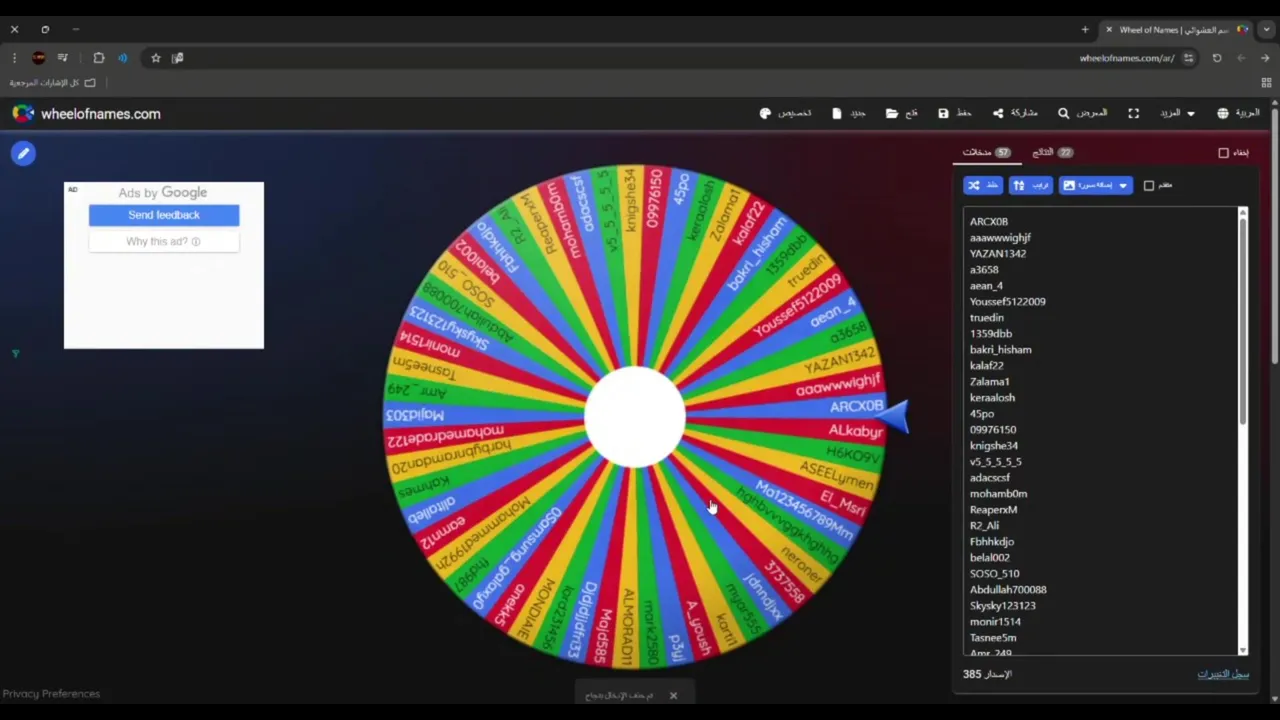
Task: Open the gallery search (المعرض)
Action: pos(1082,114)
